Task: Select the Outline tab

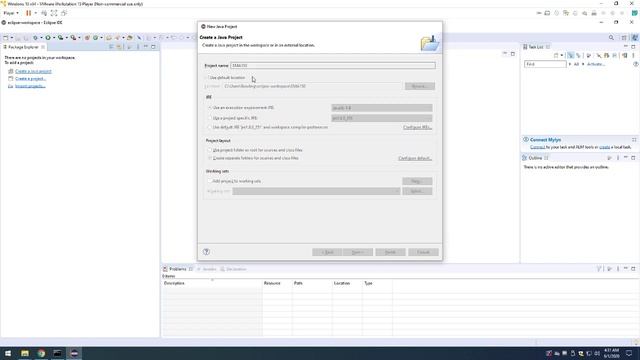Action: pos(535,158)
